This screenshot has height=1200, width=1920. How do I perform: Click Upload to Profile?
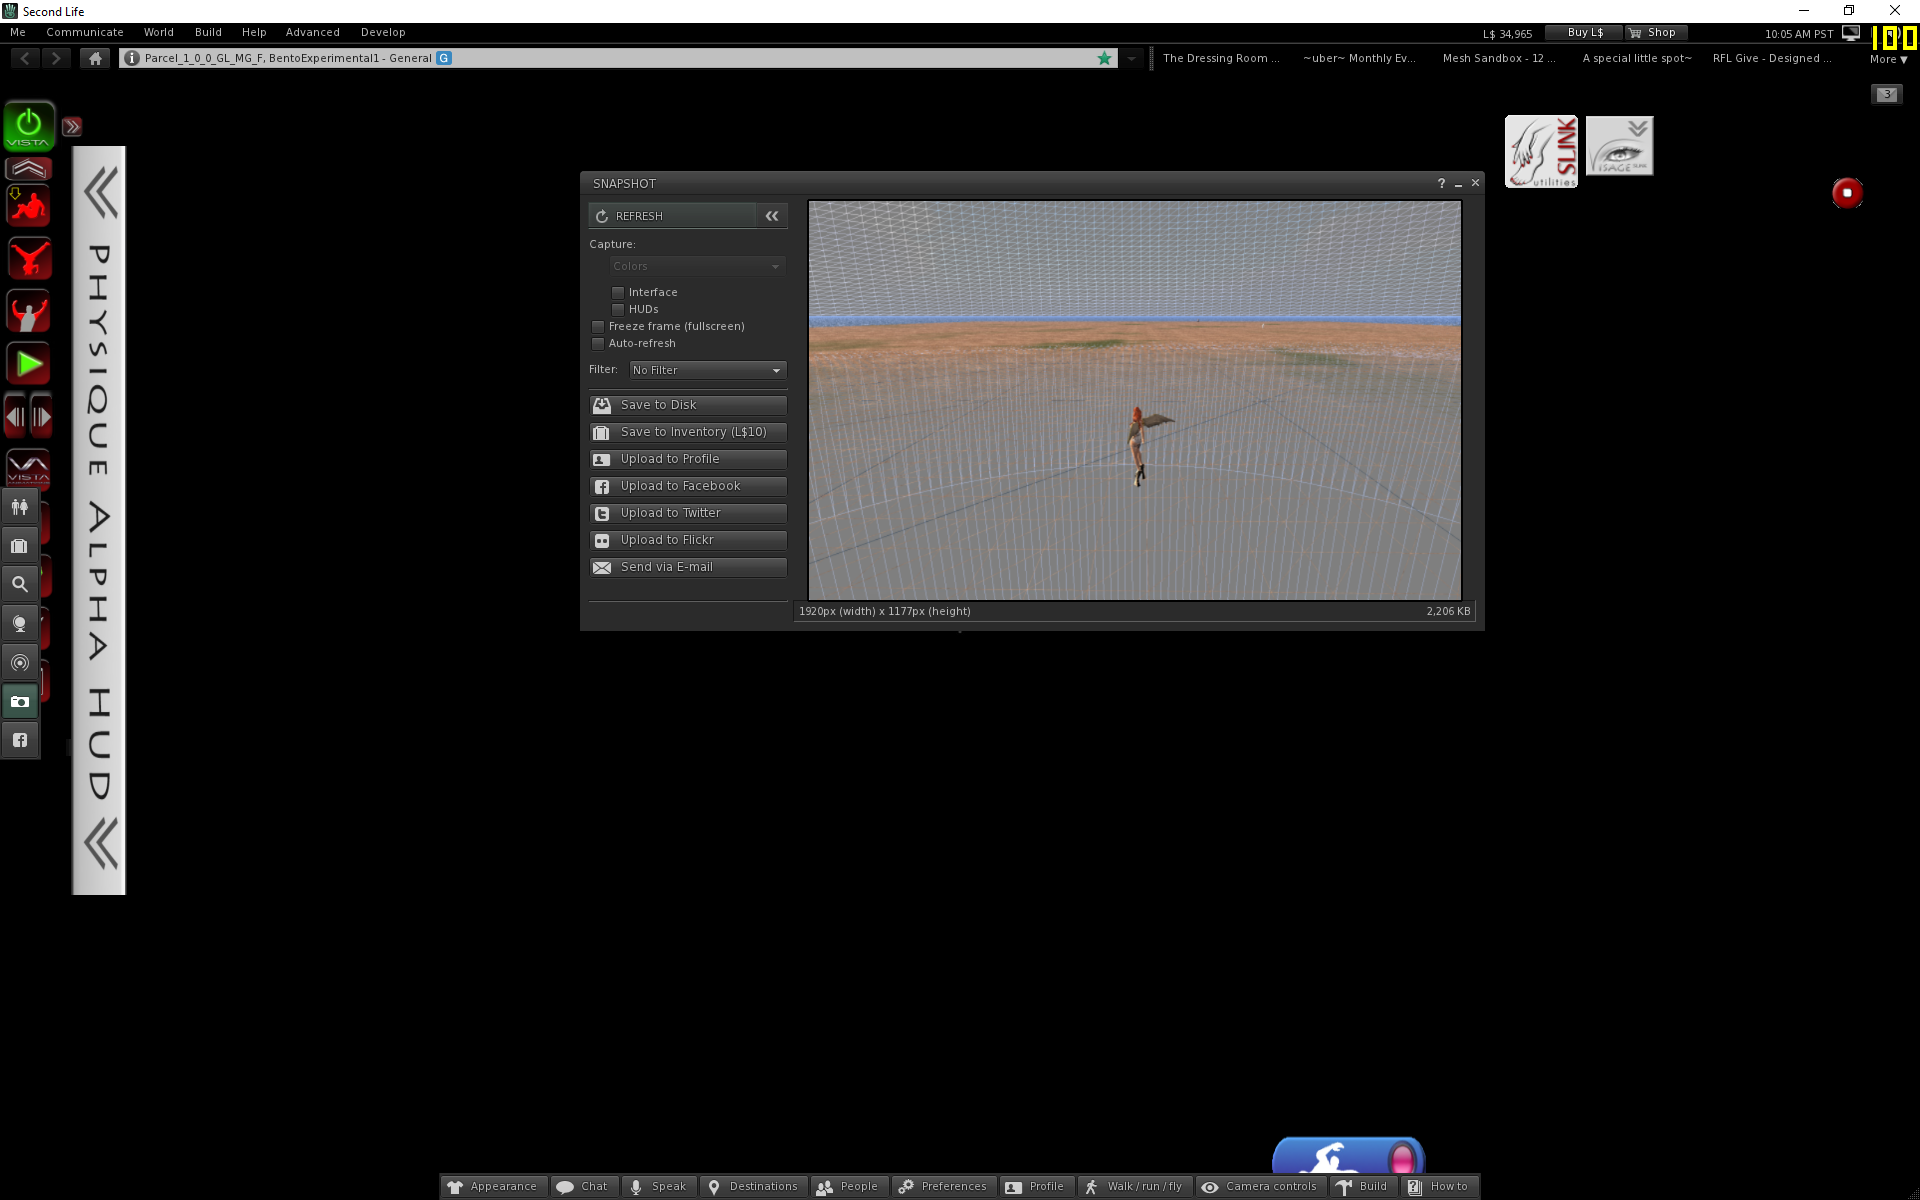point(688,459)
